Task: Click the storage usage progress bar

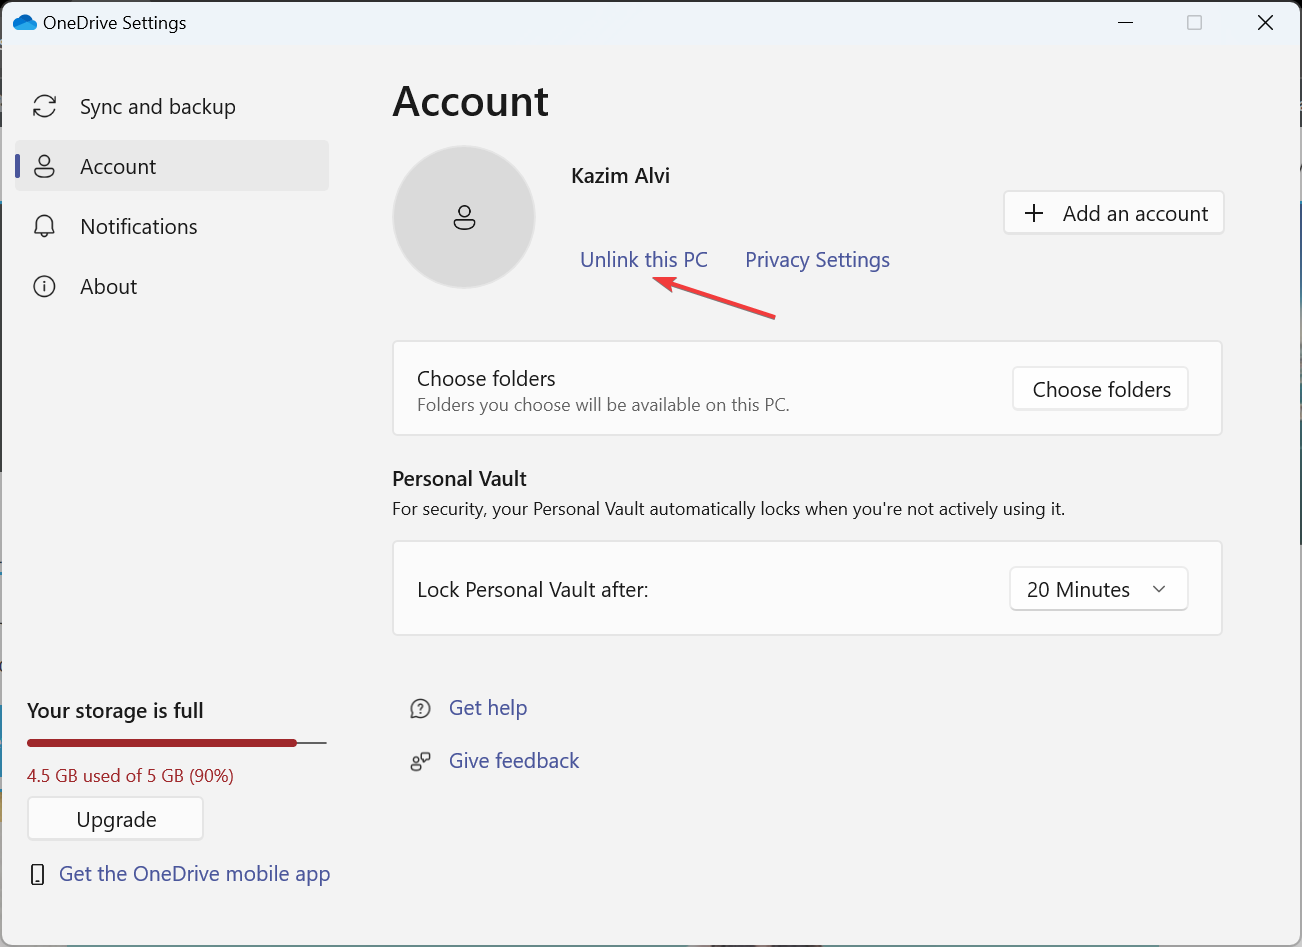Action: point(177,743)
